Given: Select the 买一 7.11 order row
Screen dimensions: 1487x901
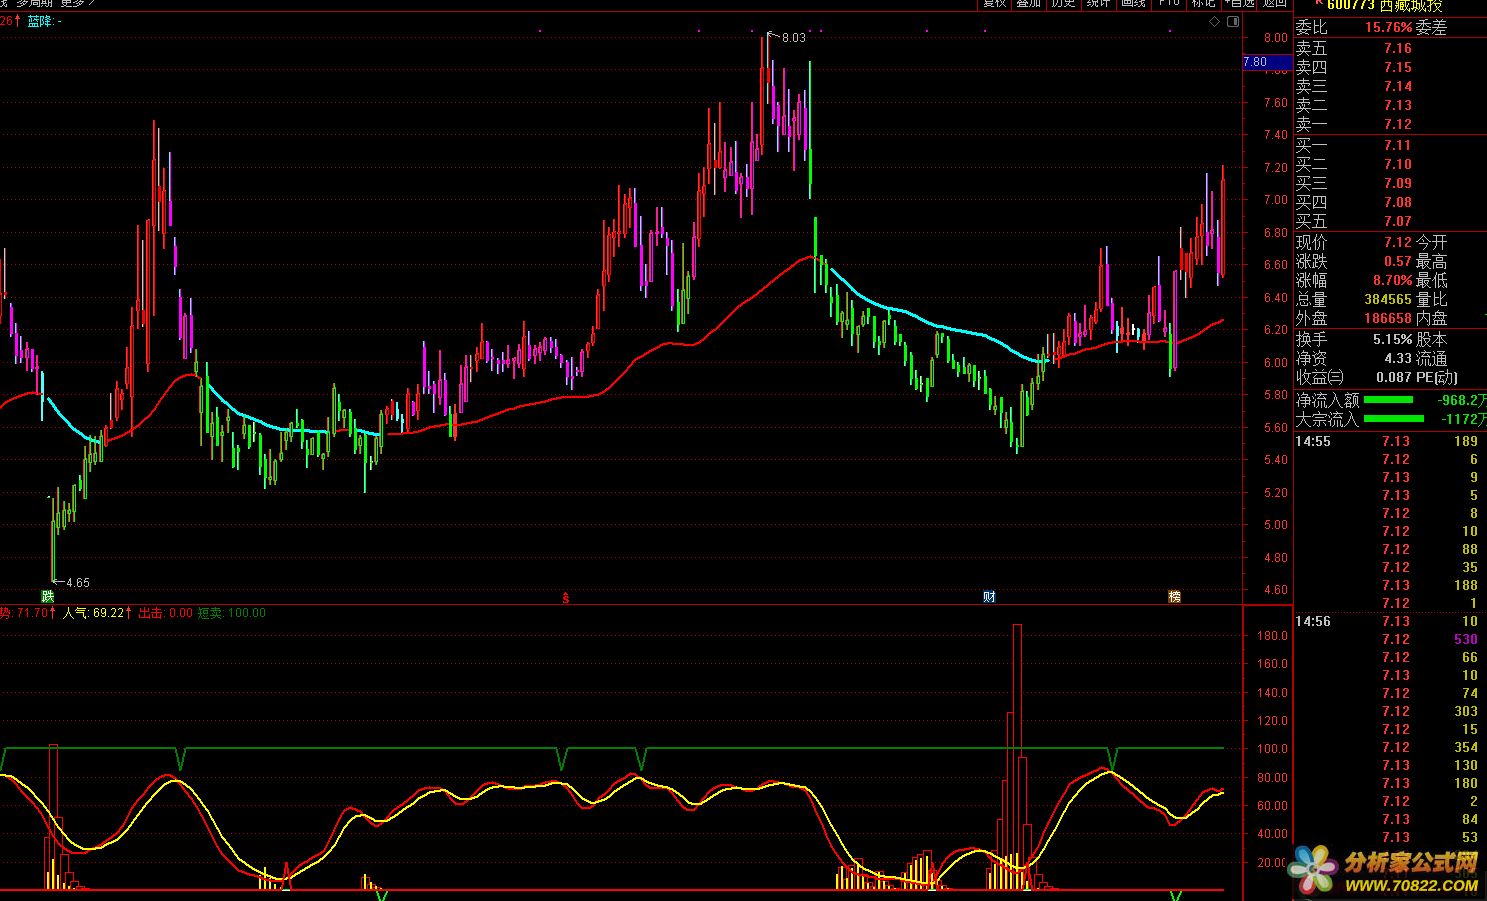Looking at the screenshot, I should click(x=1390, y=145).
